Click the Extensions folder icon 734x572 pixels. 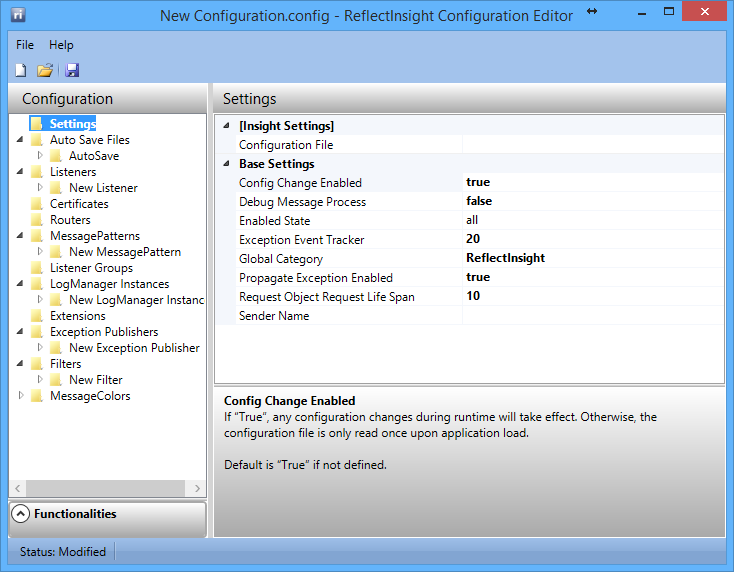[x=37, y=316]
